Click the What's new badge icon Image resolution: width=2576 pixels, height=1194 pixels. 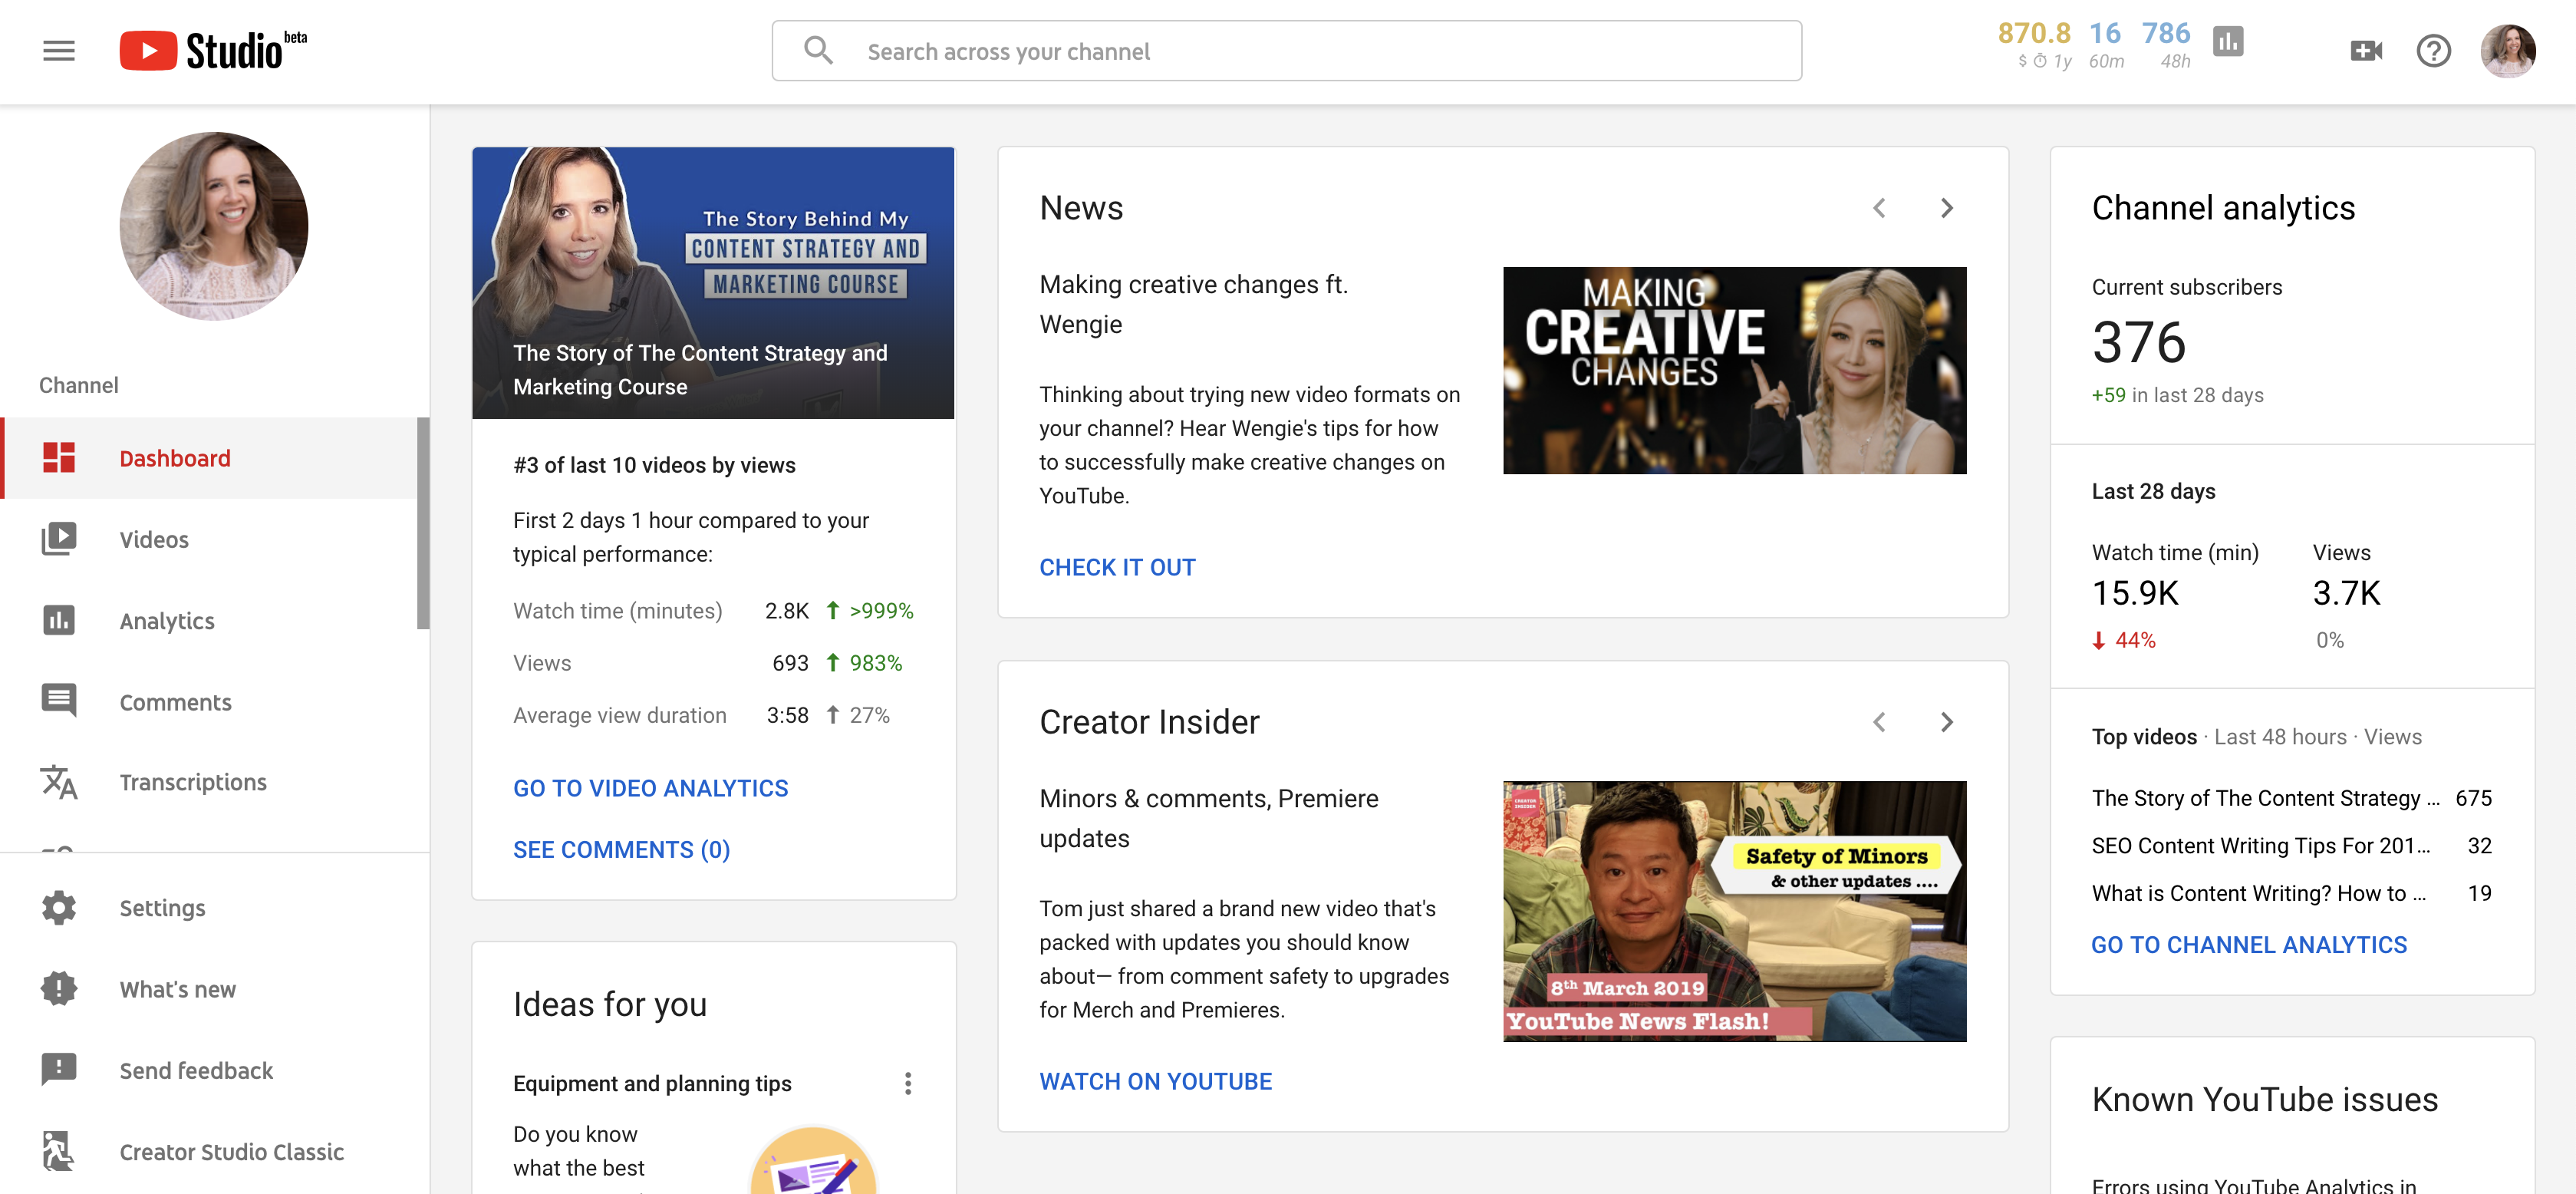click(x=59, y=989)
